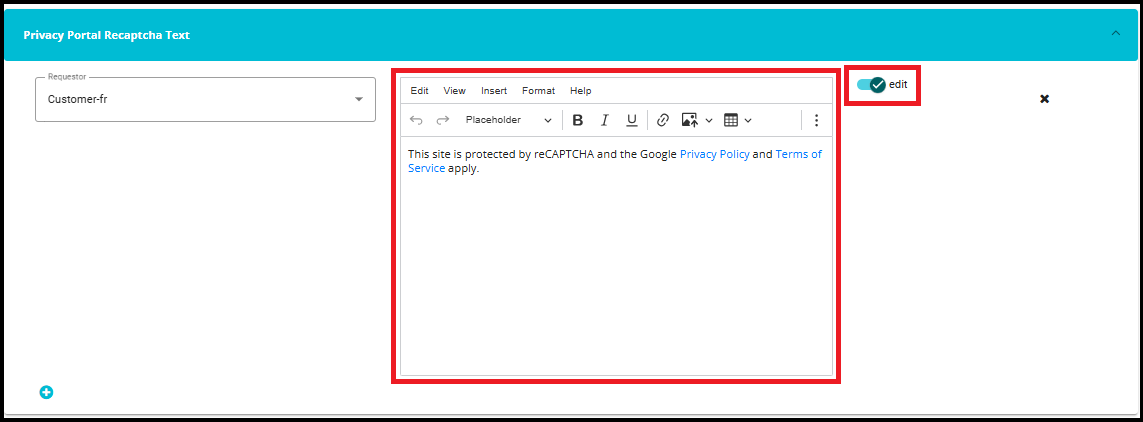1143x422 pixels.
Task: Click the plus icon to add entry
Action: coord(46,392)
